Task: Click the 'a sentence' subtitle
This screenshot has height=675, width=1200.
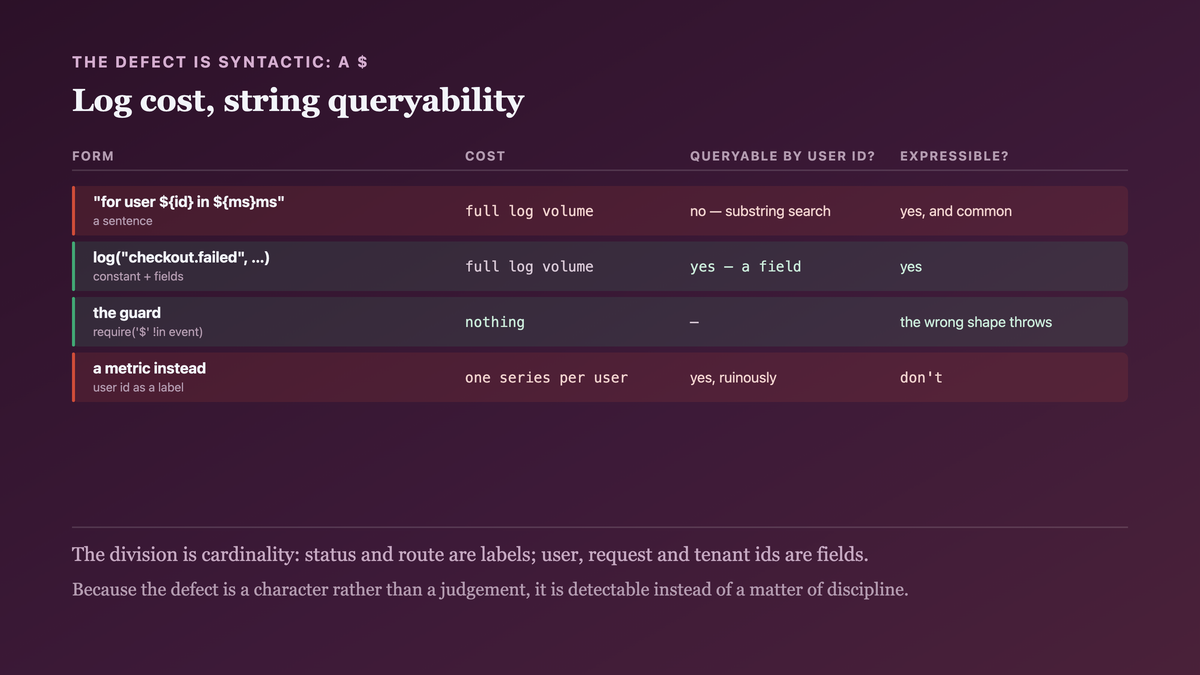Action: tap(123, 221)
